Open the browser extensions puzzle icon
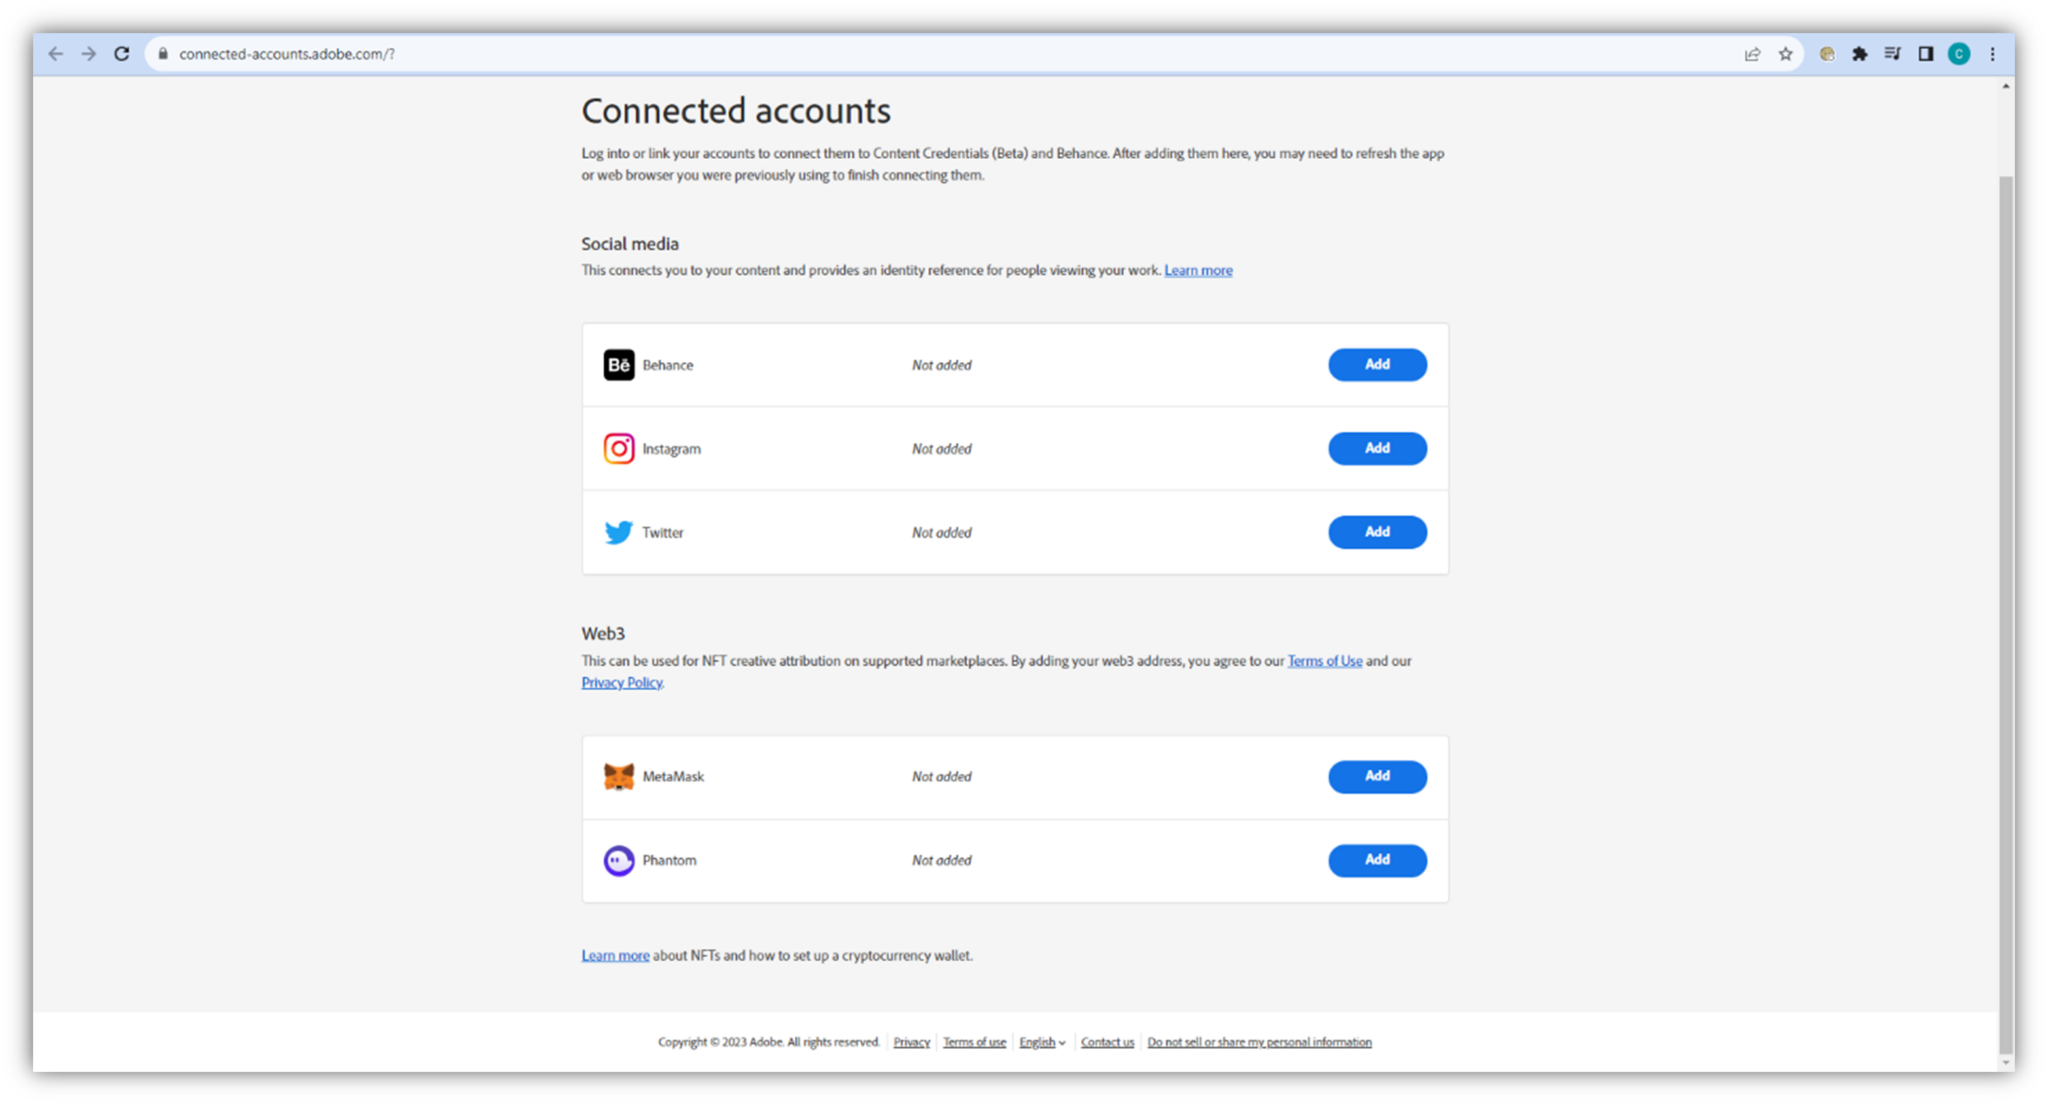The width and height of the screenshot is (2048, 1105). click(1859, 54)
